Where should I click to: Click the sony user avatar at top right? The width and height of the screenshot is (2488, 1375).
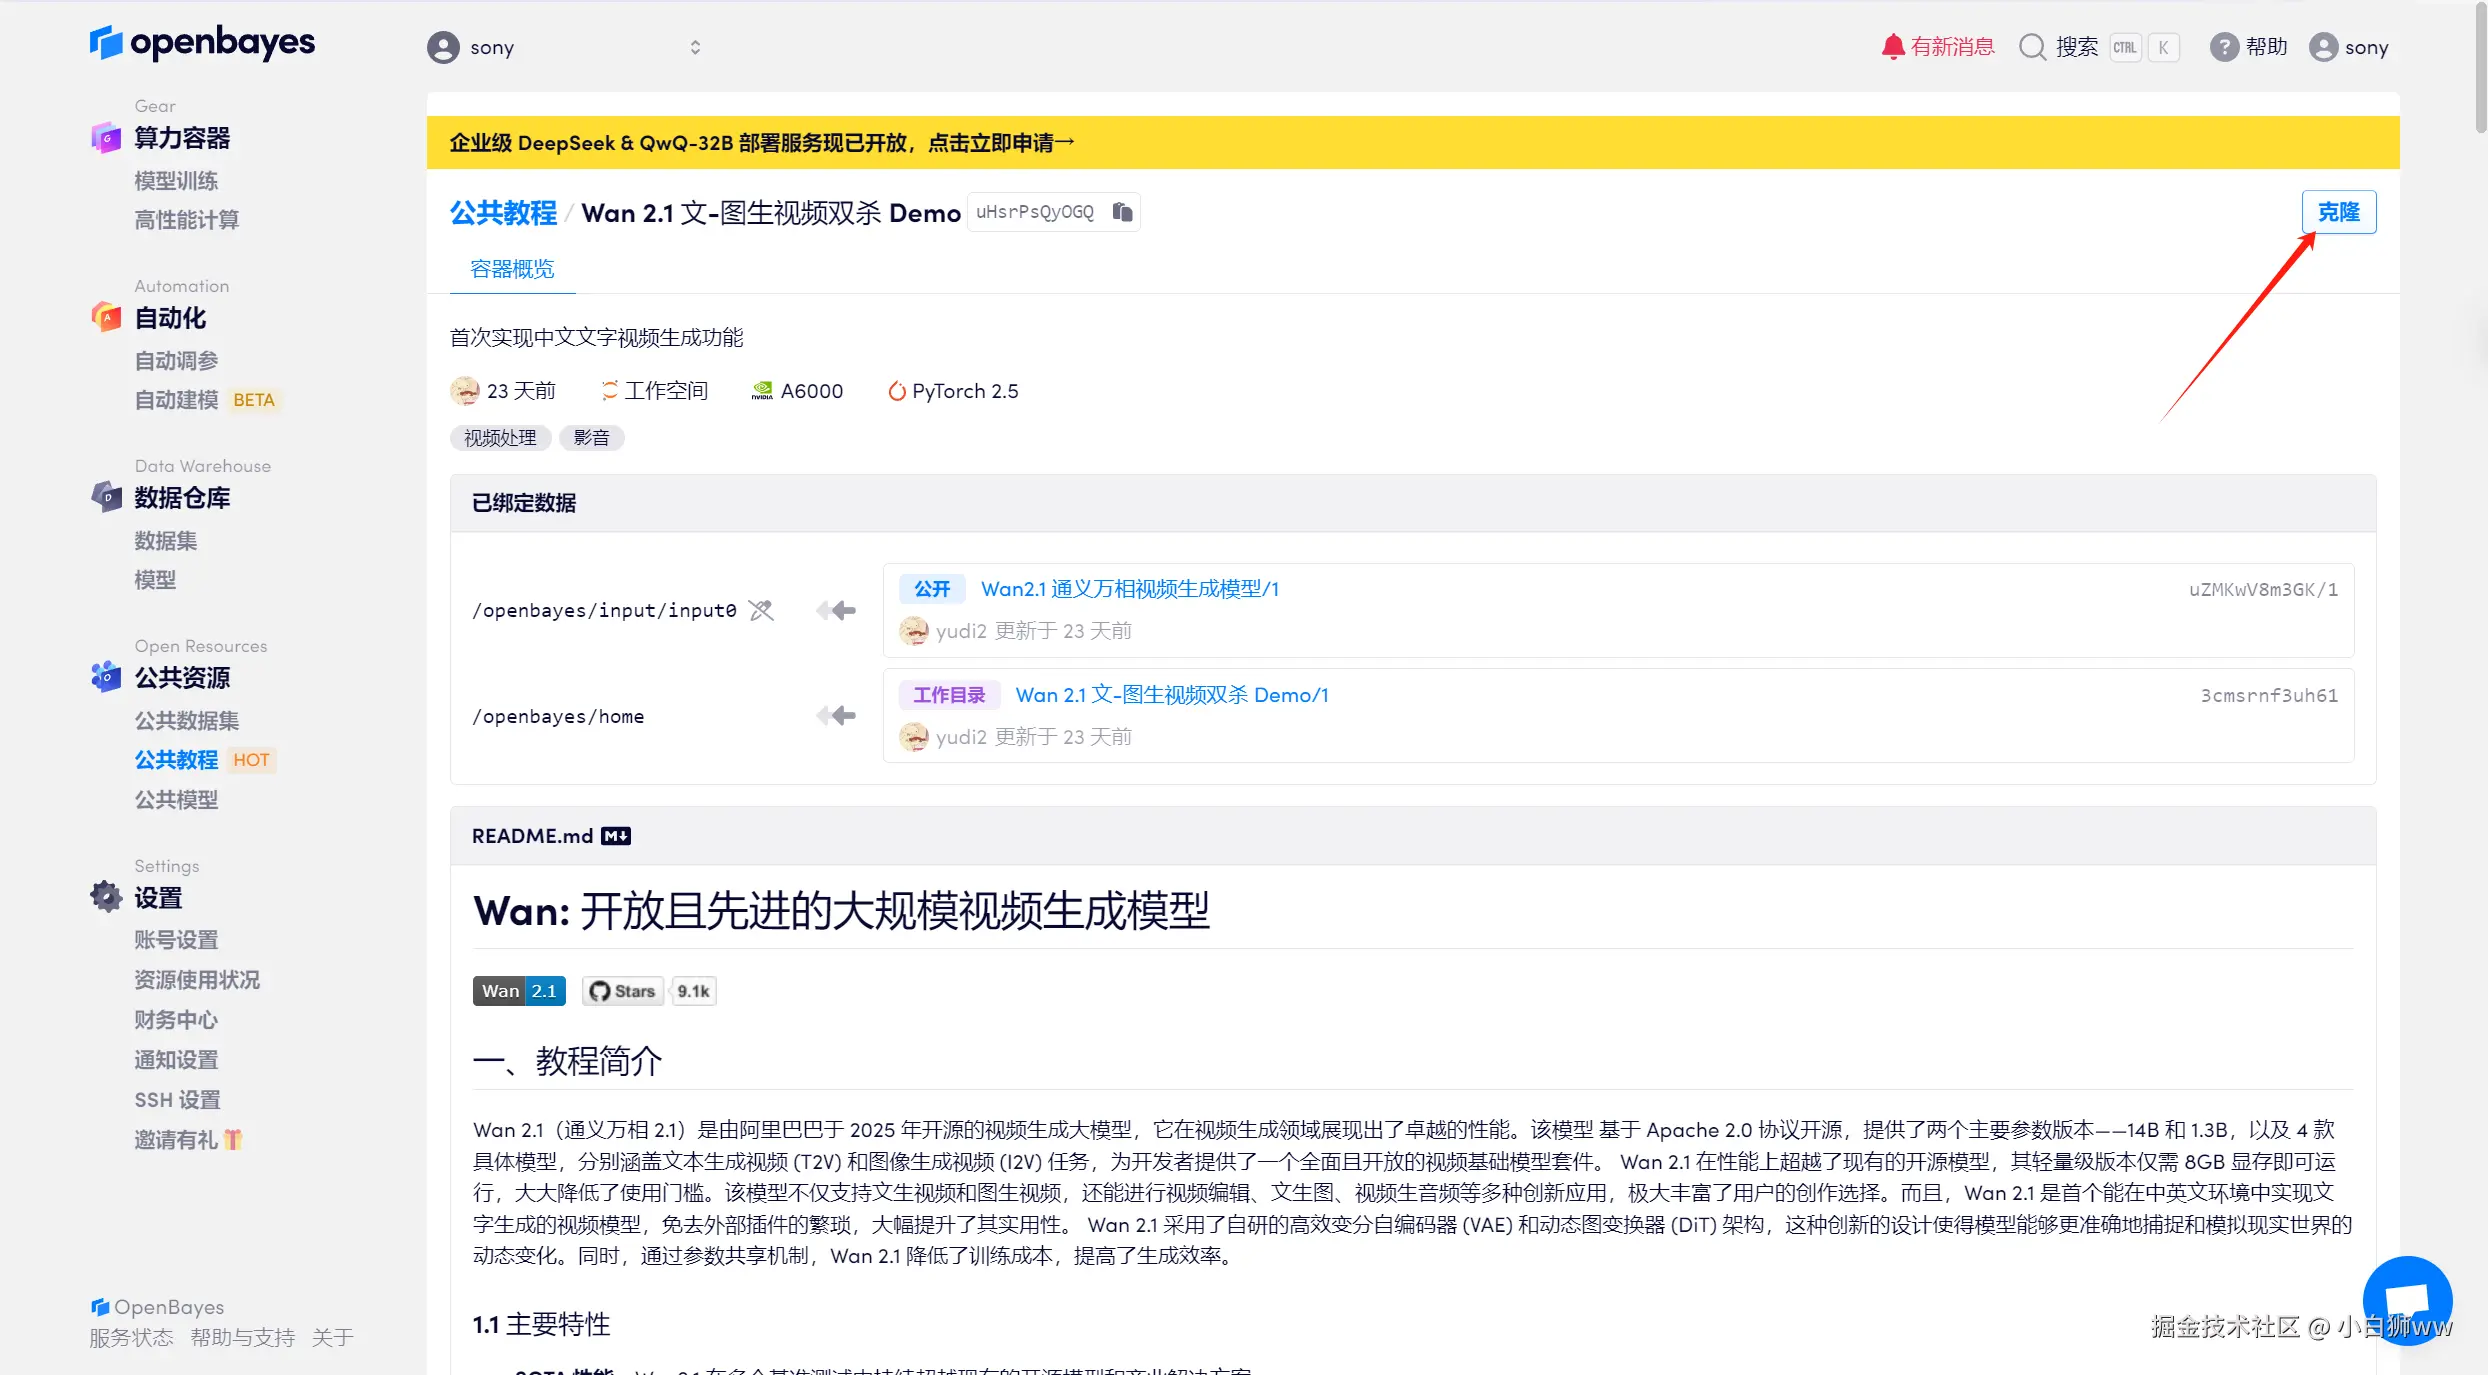point(2323,47)
